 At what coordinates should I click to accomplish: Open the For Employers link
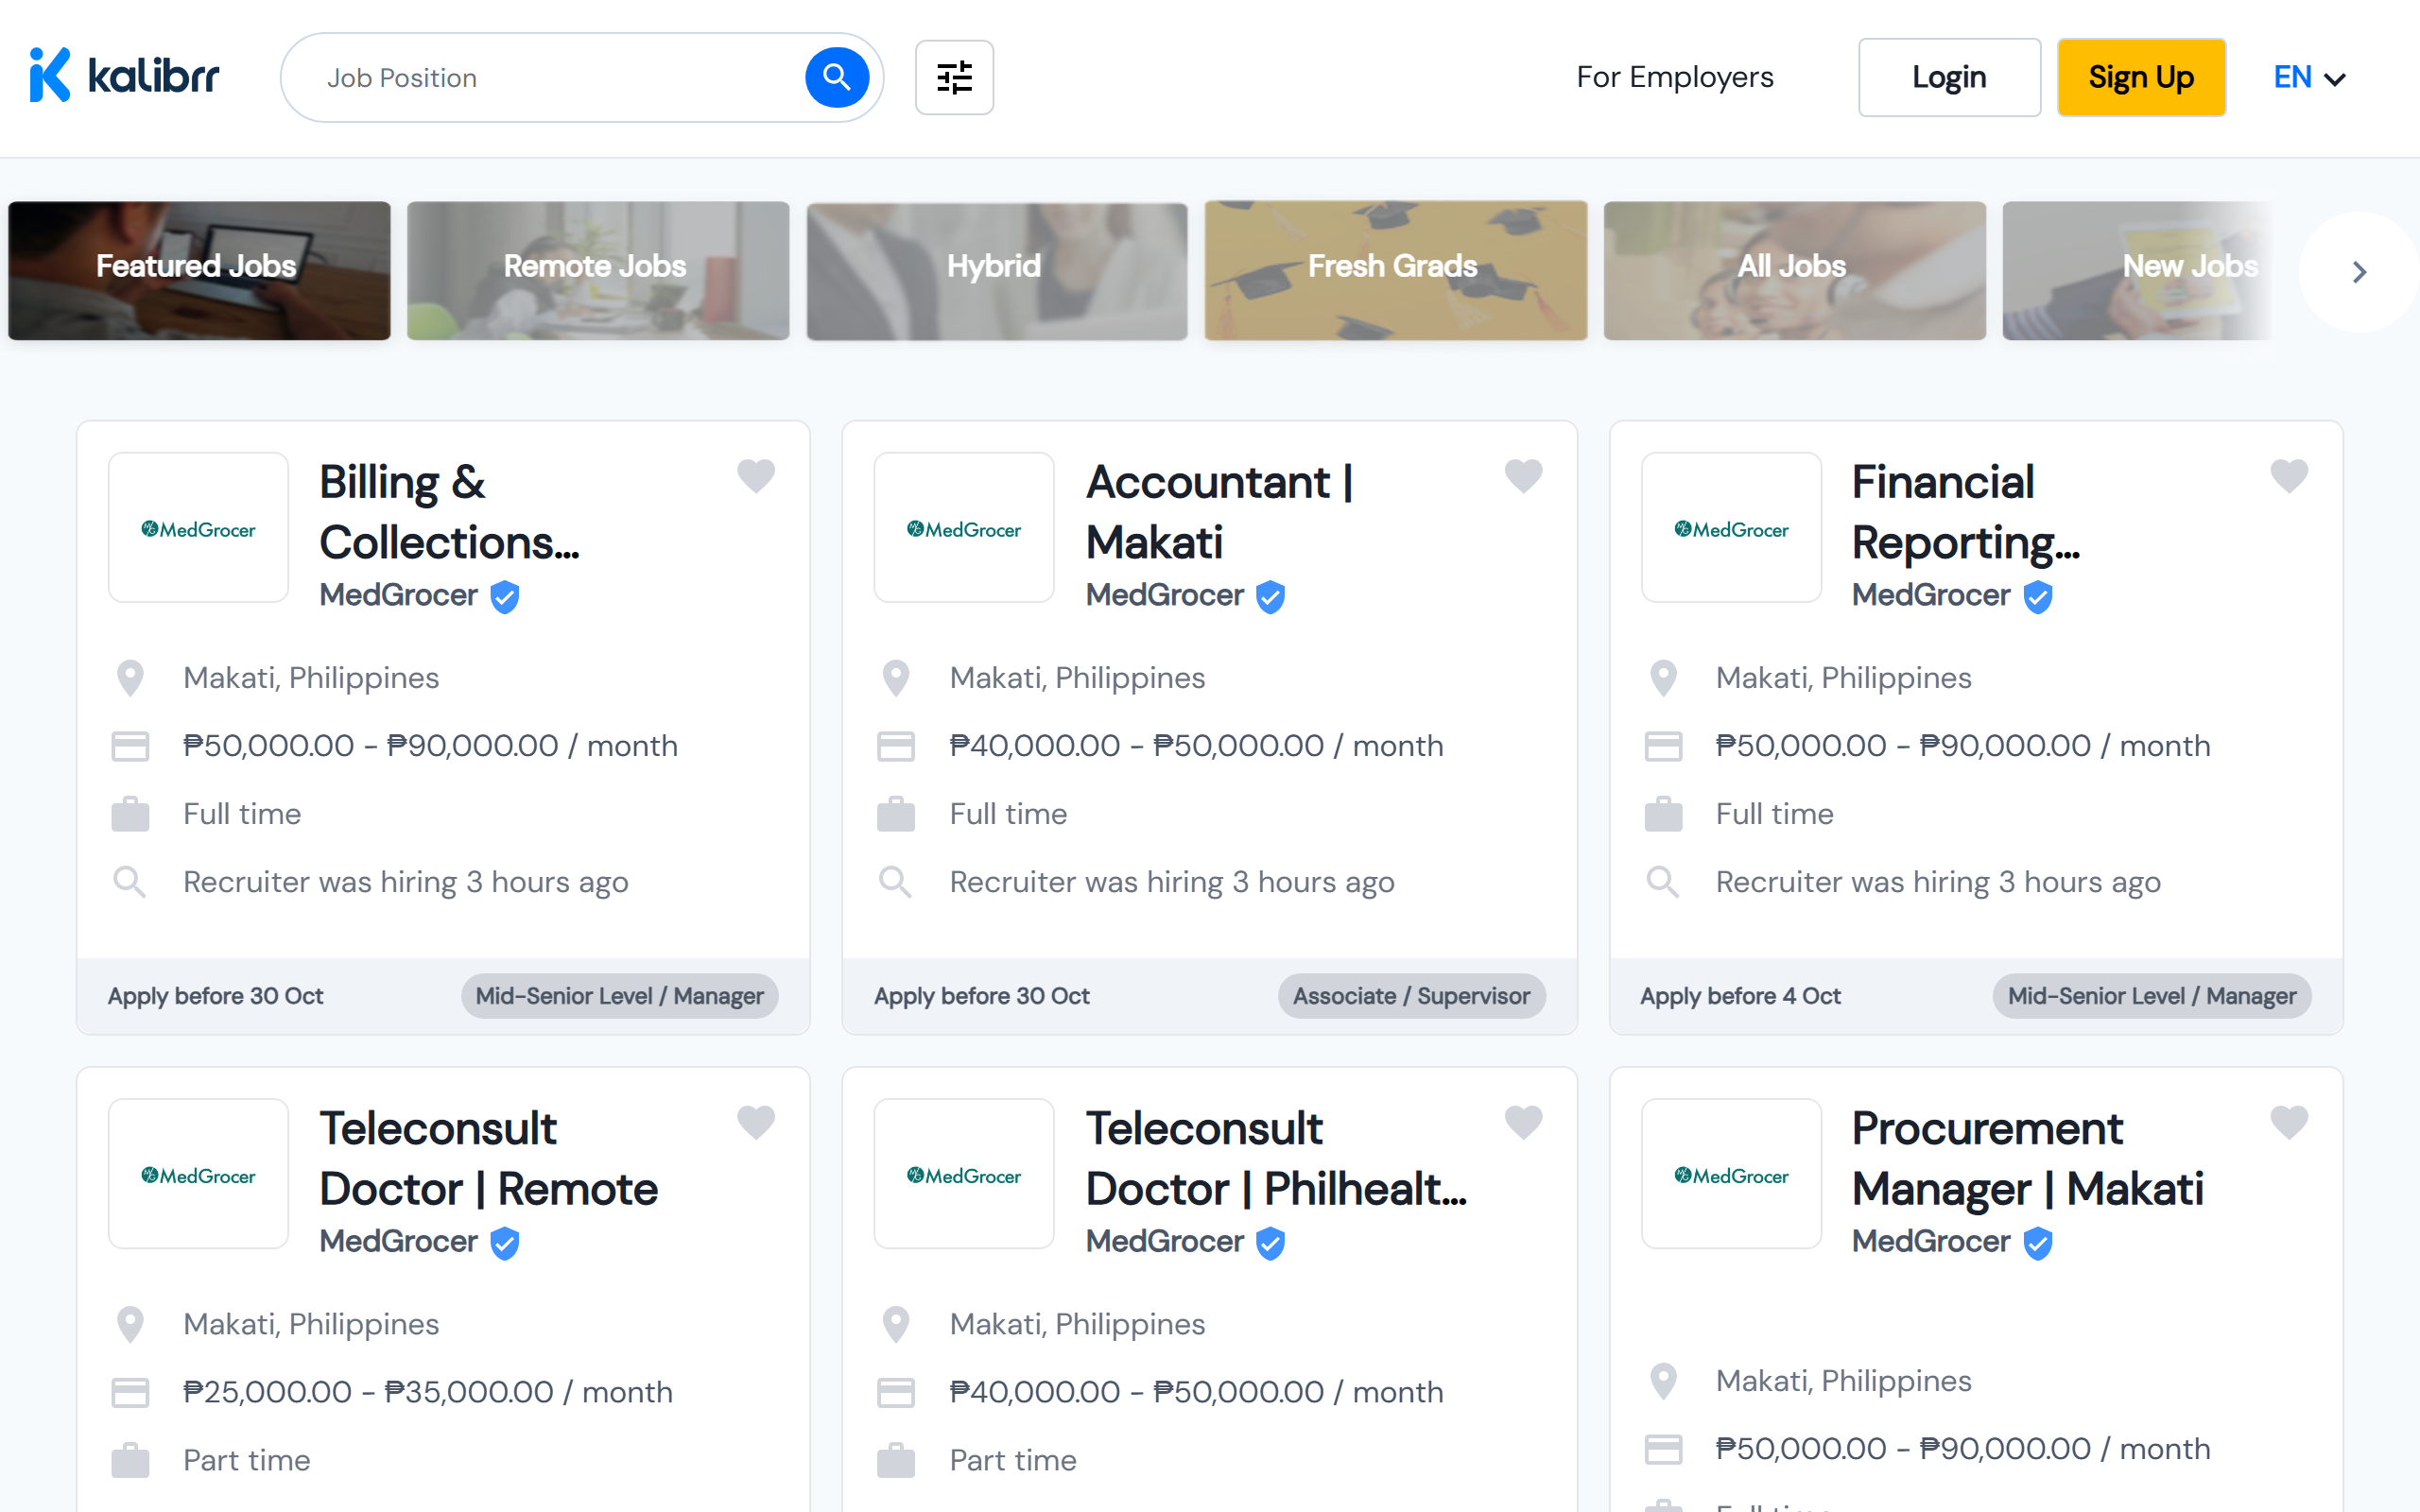pos(1675,77)
